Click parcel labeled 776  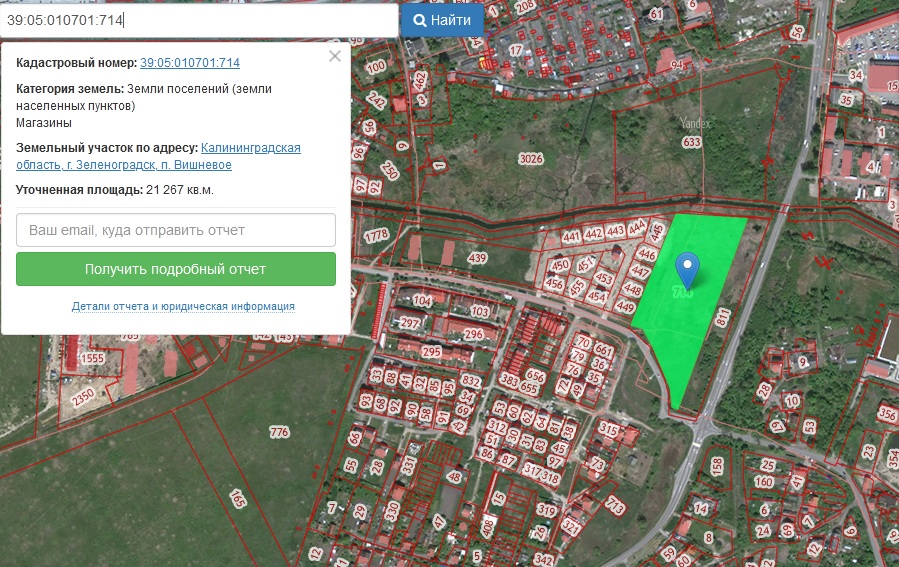pos(279,432)
